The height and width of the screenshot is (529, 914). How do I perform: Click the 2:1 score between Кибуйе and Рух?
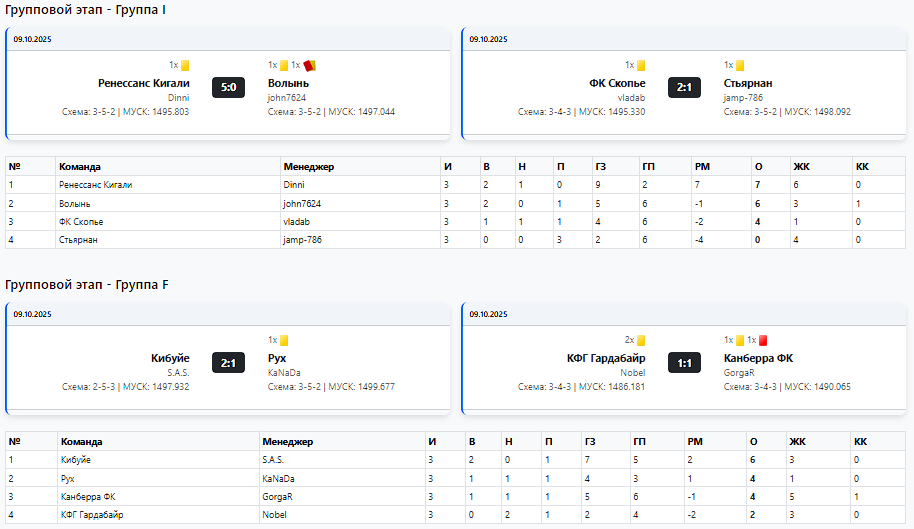point(228,363)
